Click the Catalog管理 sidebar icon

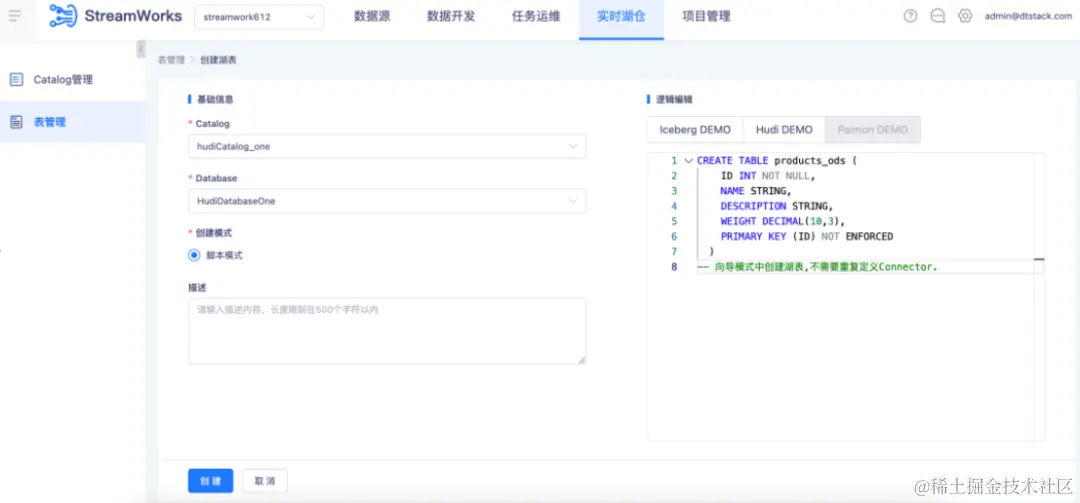(17, 80)
